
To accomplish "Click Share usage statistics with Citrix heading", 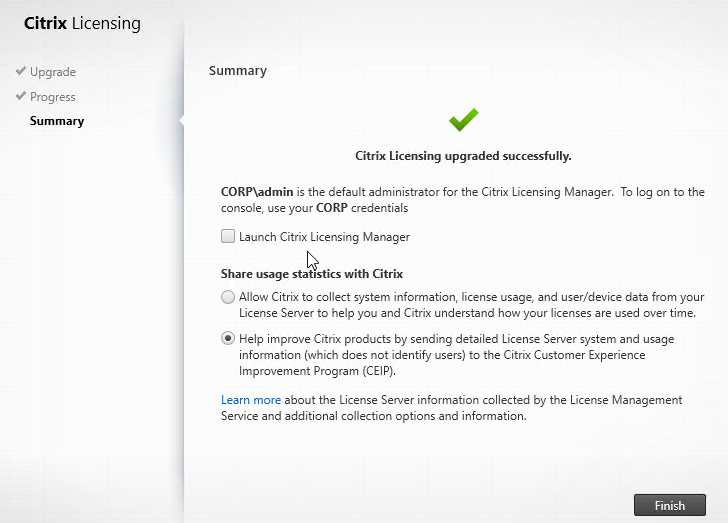I will point(311,273).
